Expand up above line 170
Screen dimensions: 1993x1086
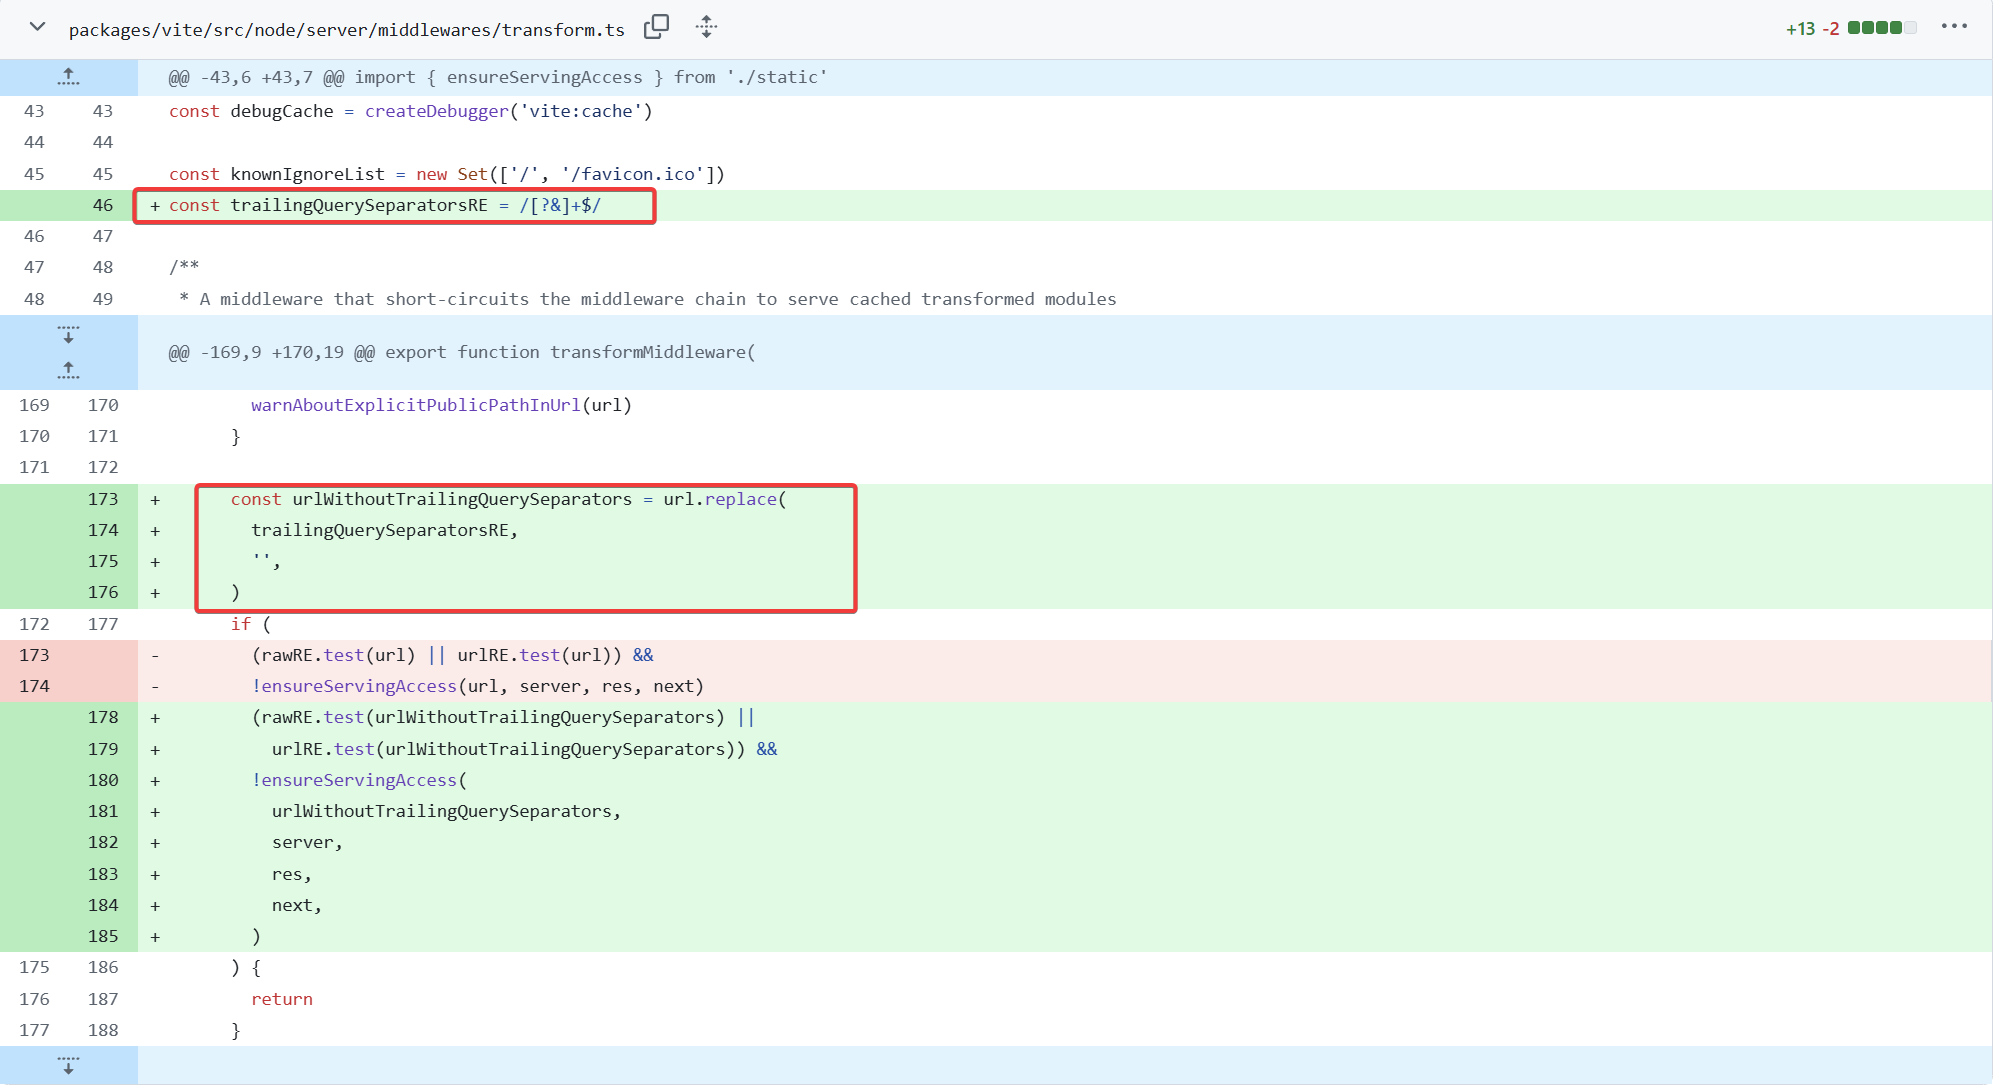[x=68, y=371]
